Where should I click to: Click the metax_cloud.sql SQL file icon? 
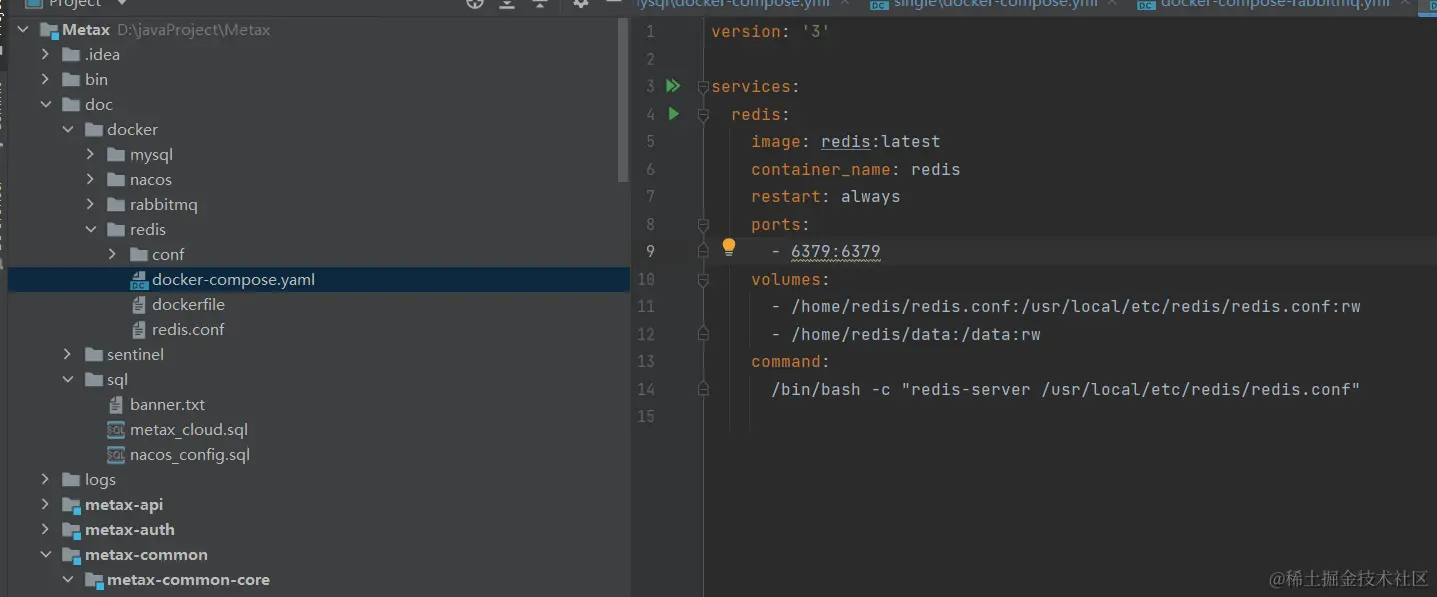[x=116, y=430]
